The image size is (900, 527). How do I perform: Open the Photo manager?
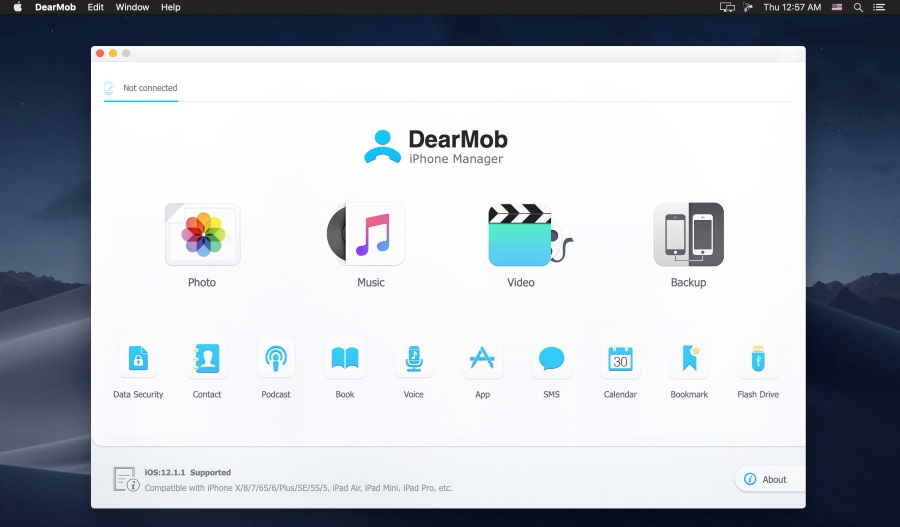[x=203, y=234]
